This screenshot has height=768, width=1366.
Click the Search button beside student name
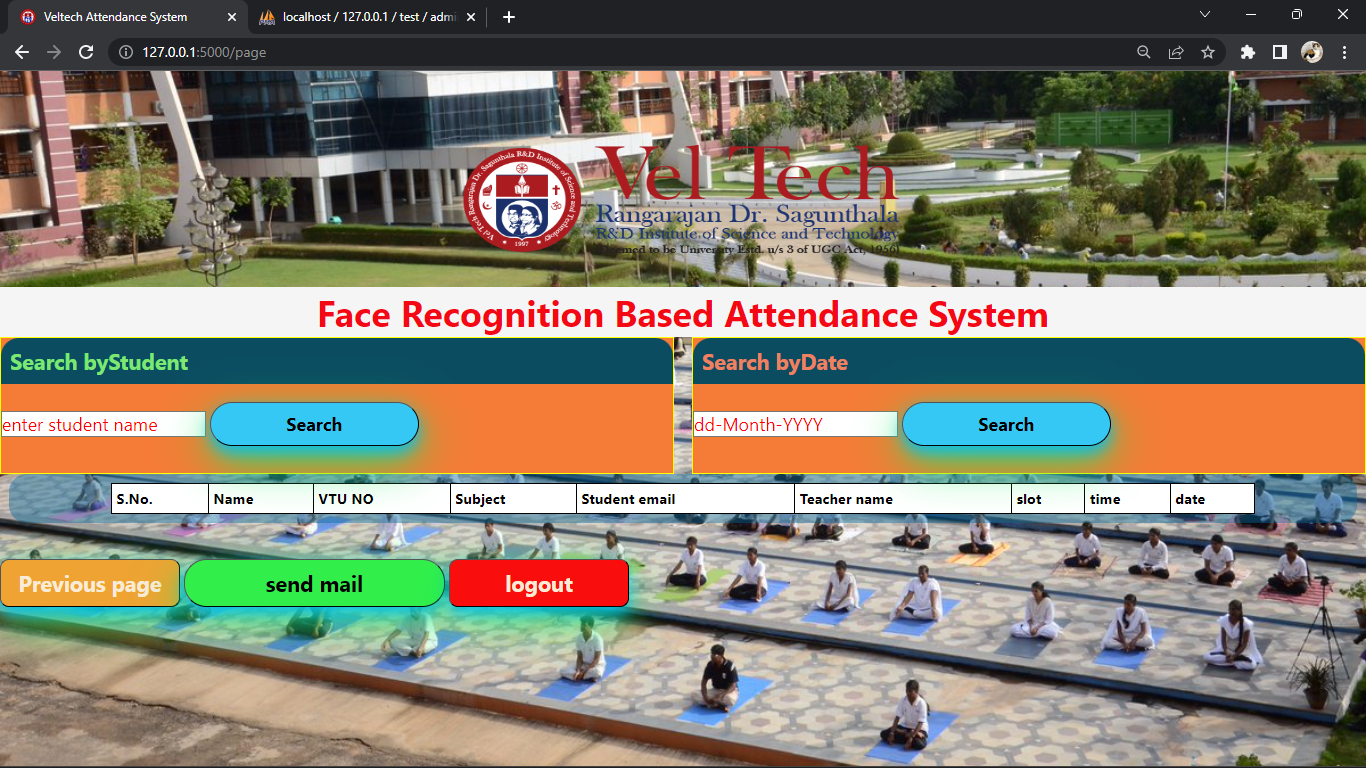tap(314, 424)
